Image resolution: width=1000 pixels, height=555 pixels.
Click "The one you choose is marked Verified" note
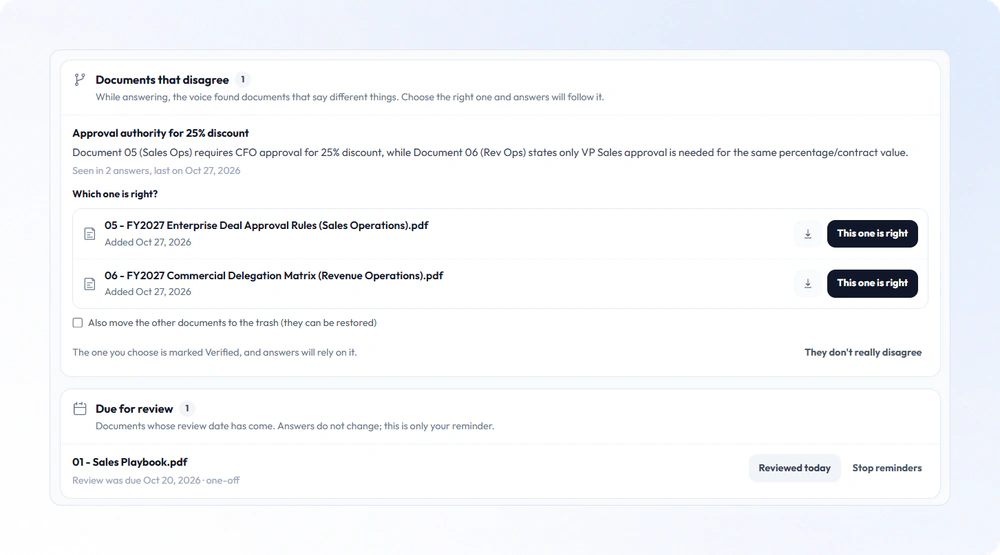click(214, 352)
